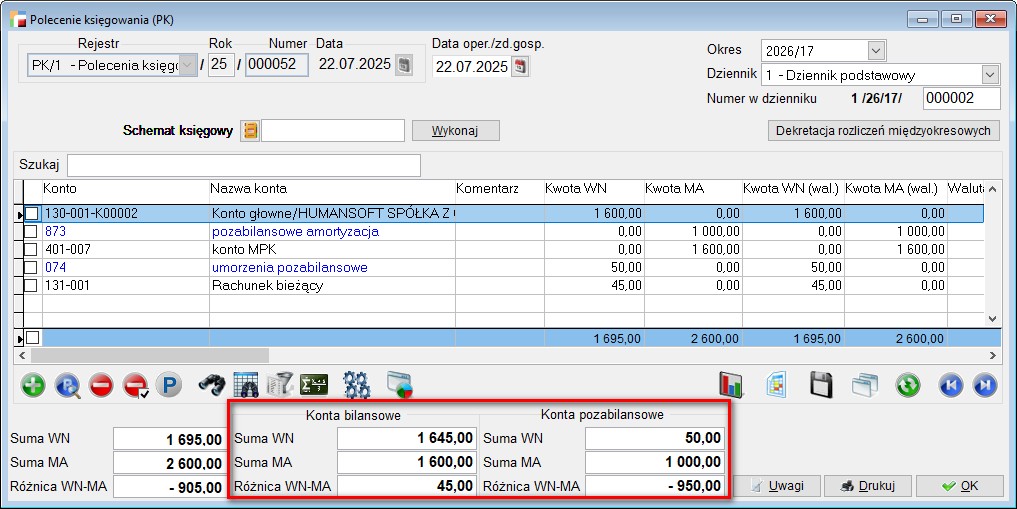Screen dimensions: 1017x509
Task: Click the green plus add entry icon
Action: click(33, 385)
